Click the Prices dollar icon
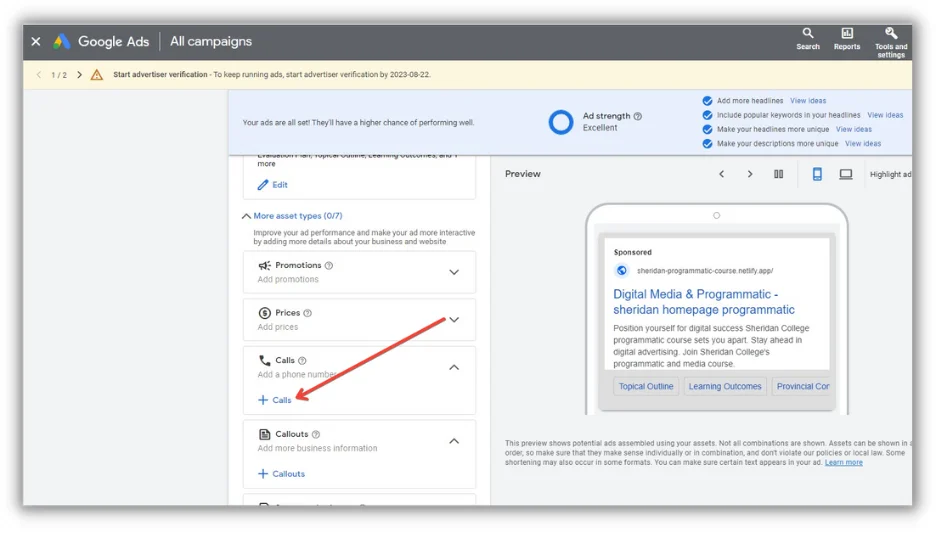 tap(264, 313)
